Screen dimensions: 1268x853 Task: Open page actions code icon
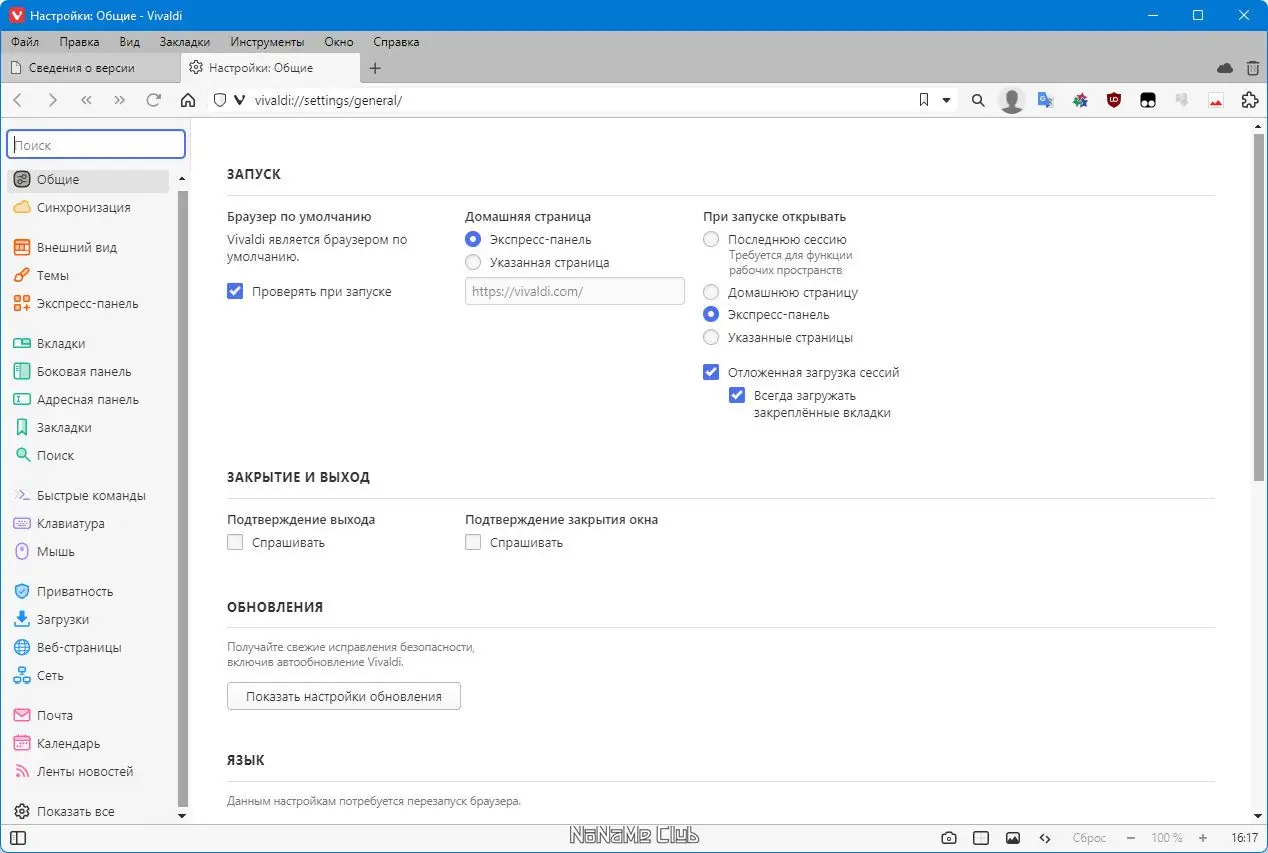tap(1045, 838)
